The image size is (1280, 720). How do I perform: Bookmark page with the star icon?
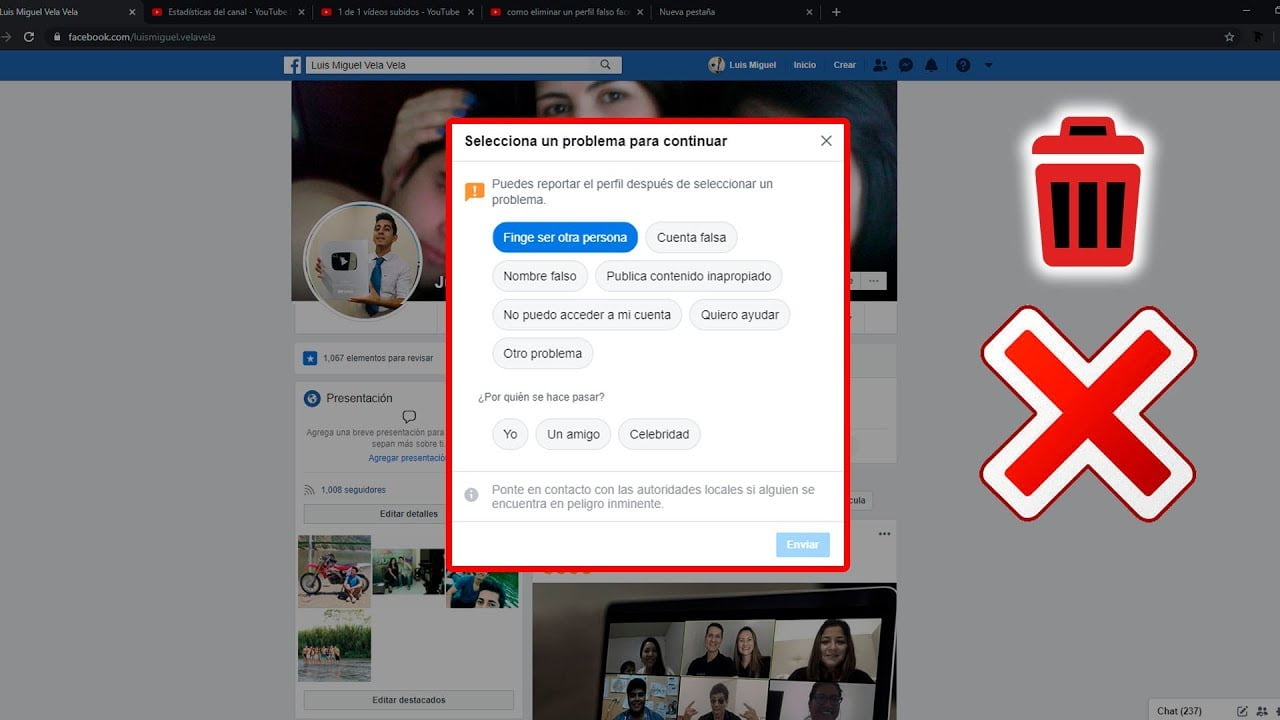[1229, 37]
